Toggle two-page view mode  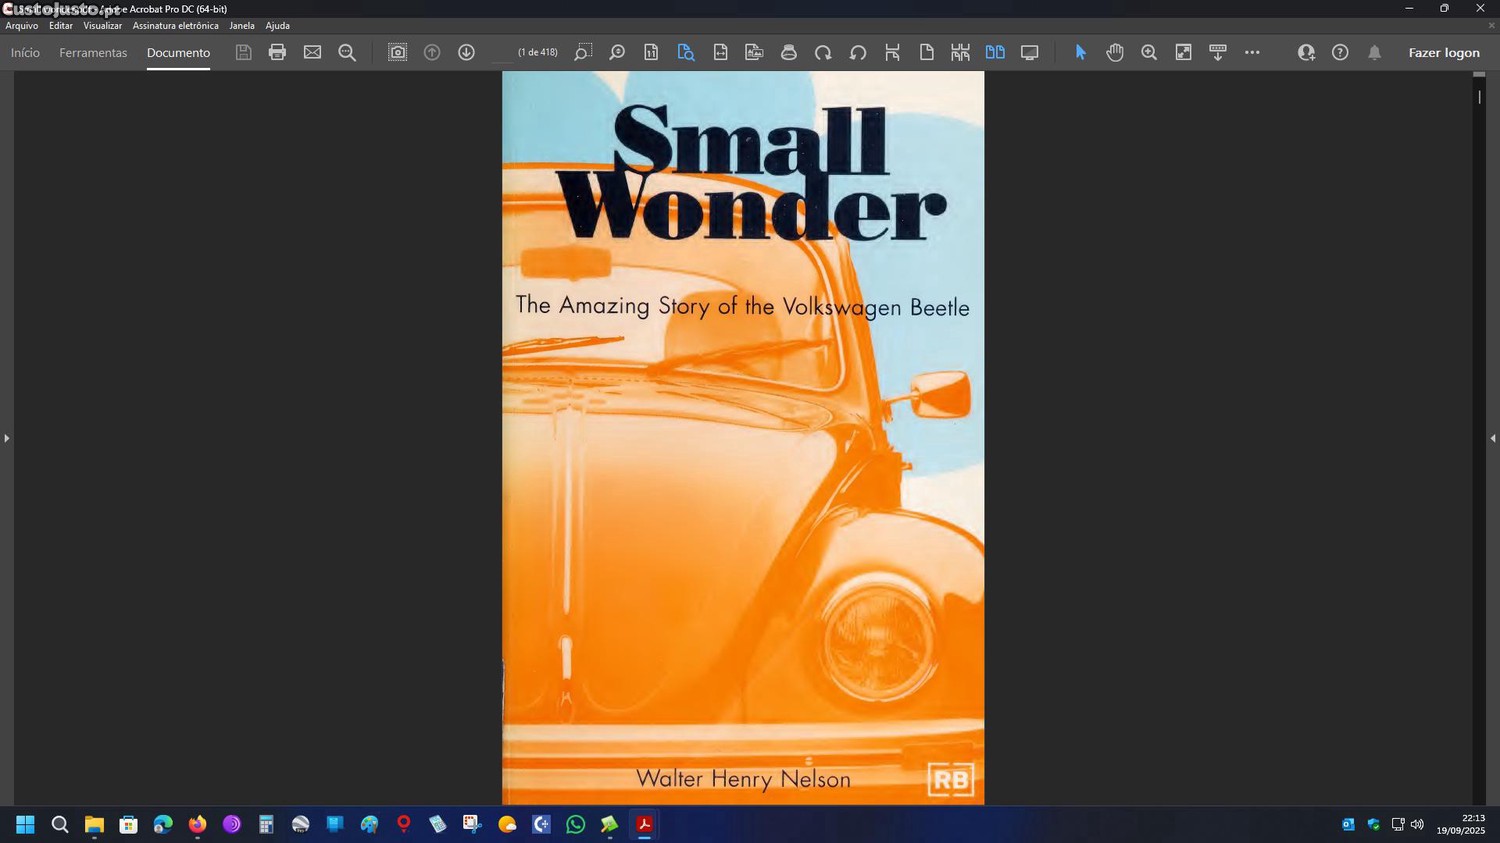[995, 52]
